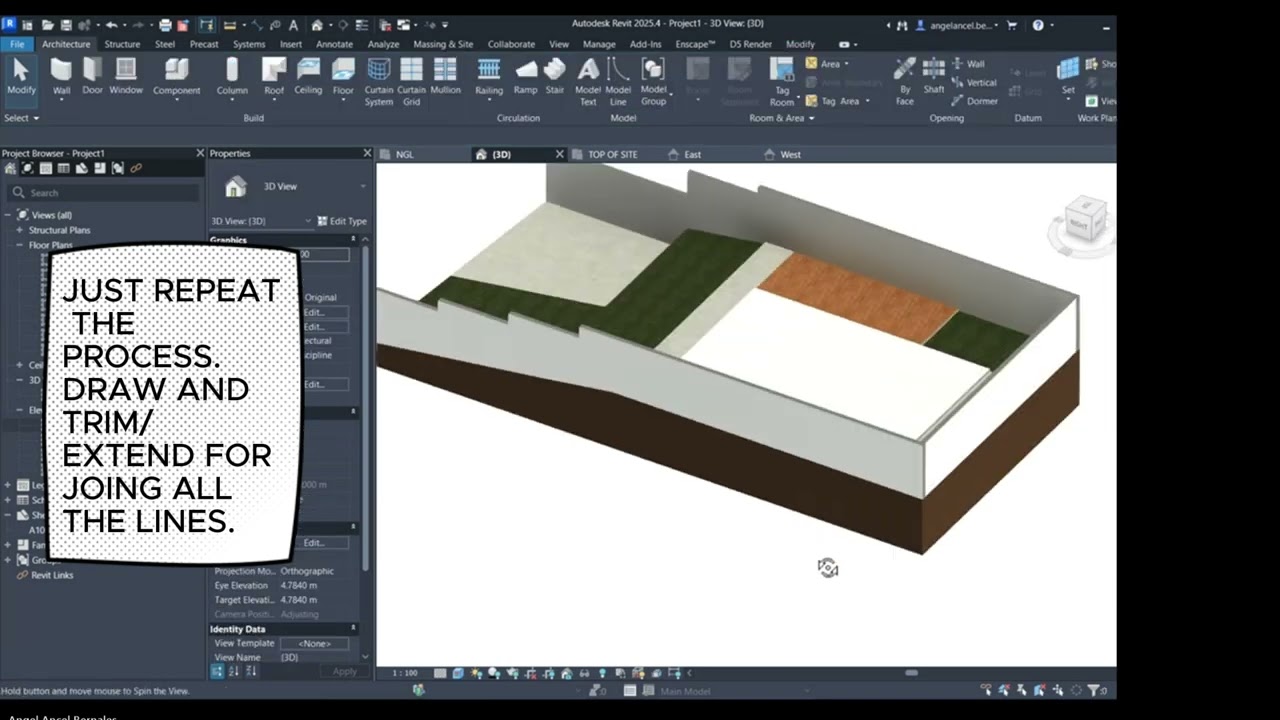Toggle detail level icon in view control bar

click(440, 673)
